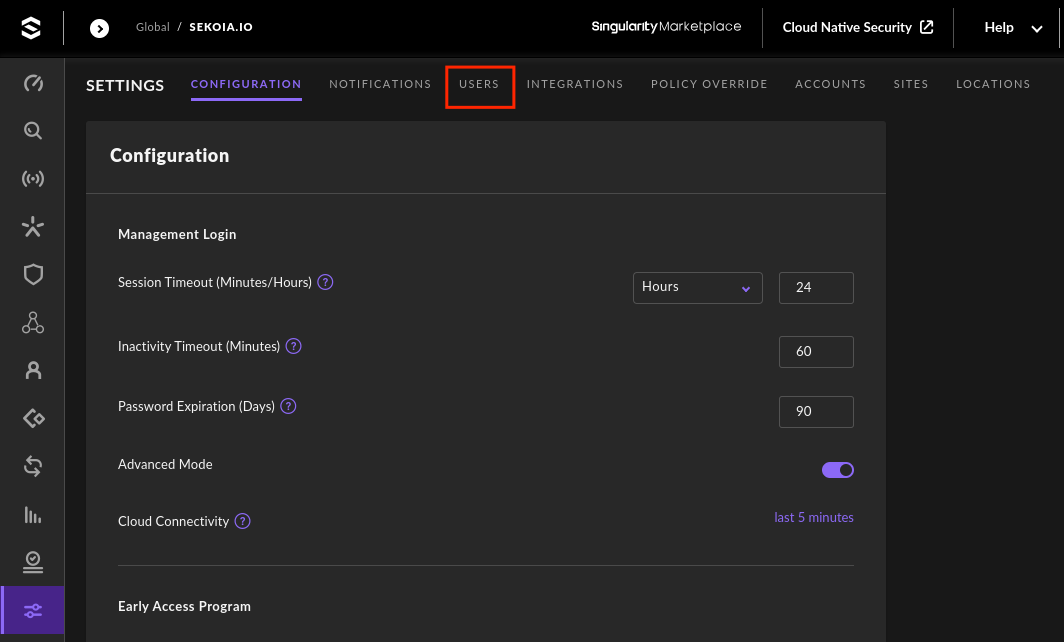The width and height of the screenshot is (1064, 642).
Task: Open Cloud Native Security link
Action: [x=857, y=28]
